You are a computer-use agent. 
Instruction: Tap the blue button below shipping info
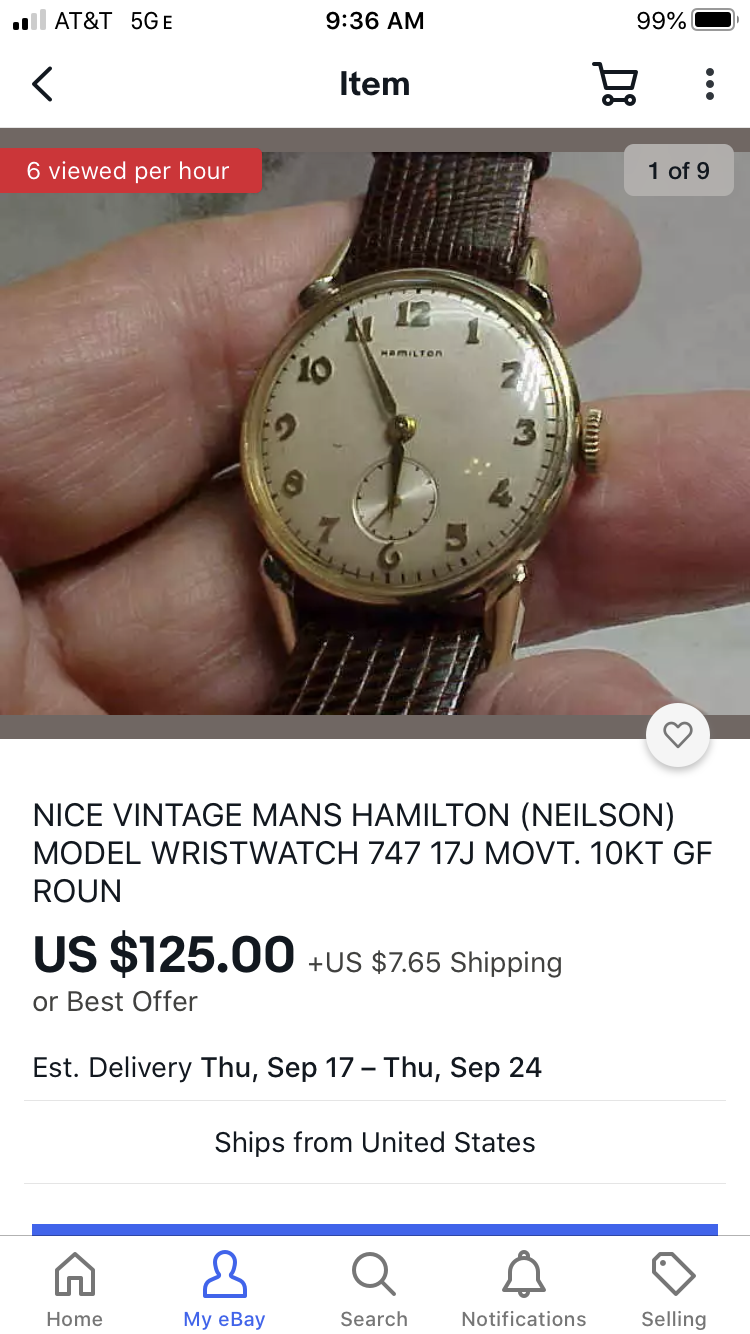[x=375, y=1230]
